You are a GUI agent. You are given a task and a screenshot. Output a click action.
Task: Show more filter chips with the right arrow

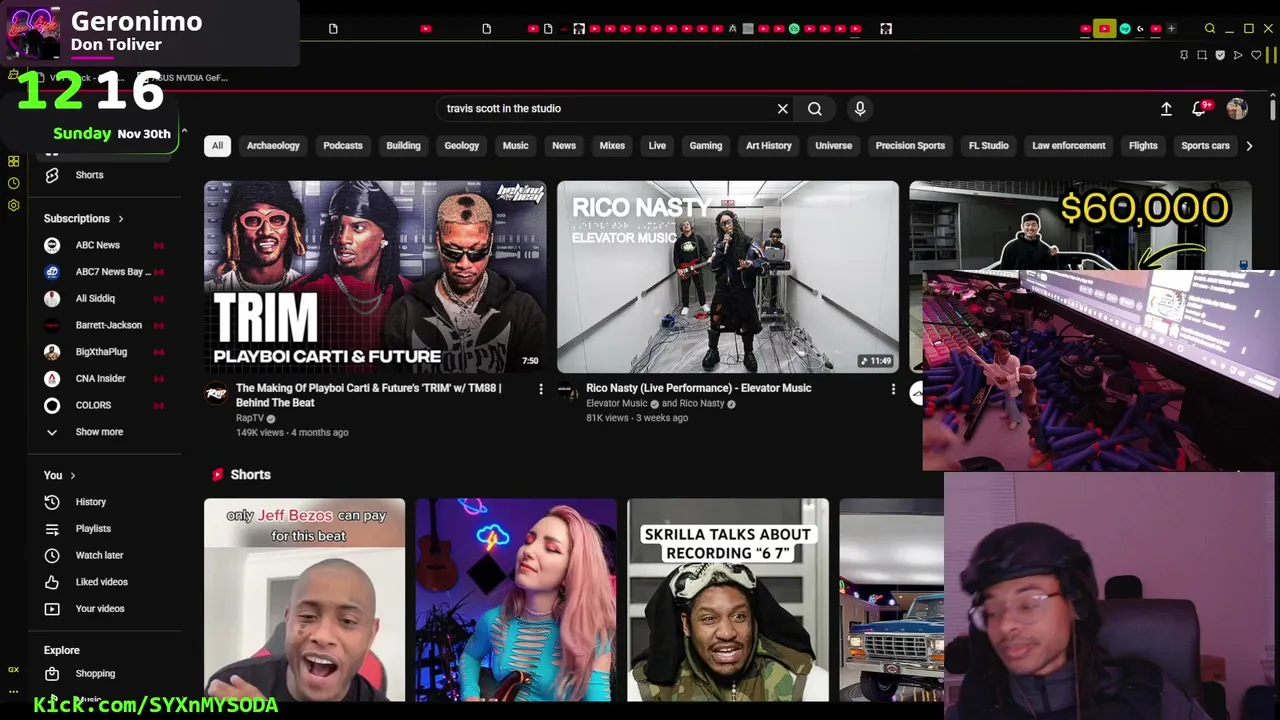pyautogui.click(x=1248, y=146)
